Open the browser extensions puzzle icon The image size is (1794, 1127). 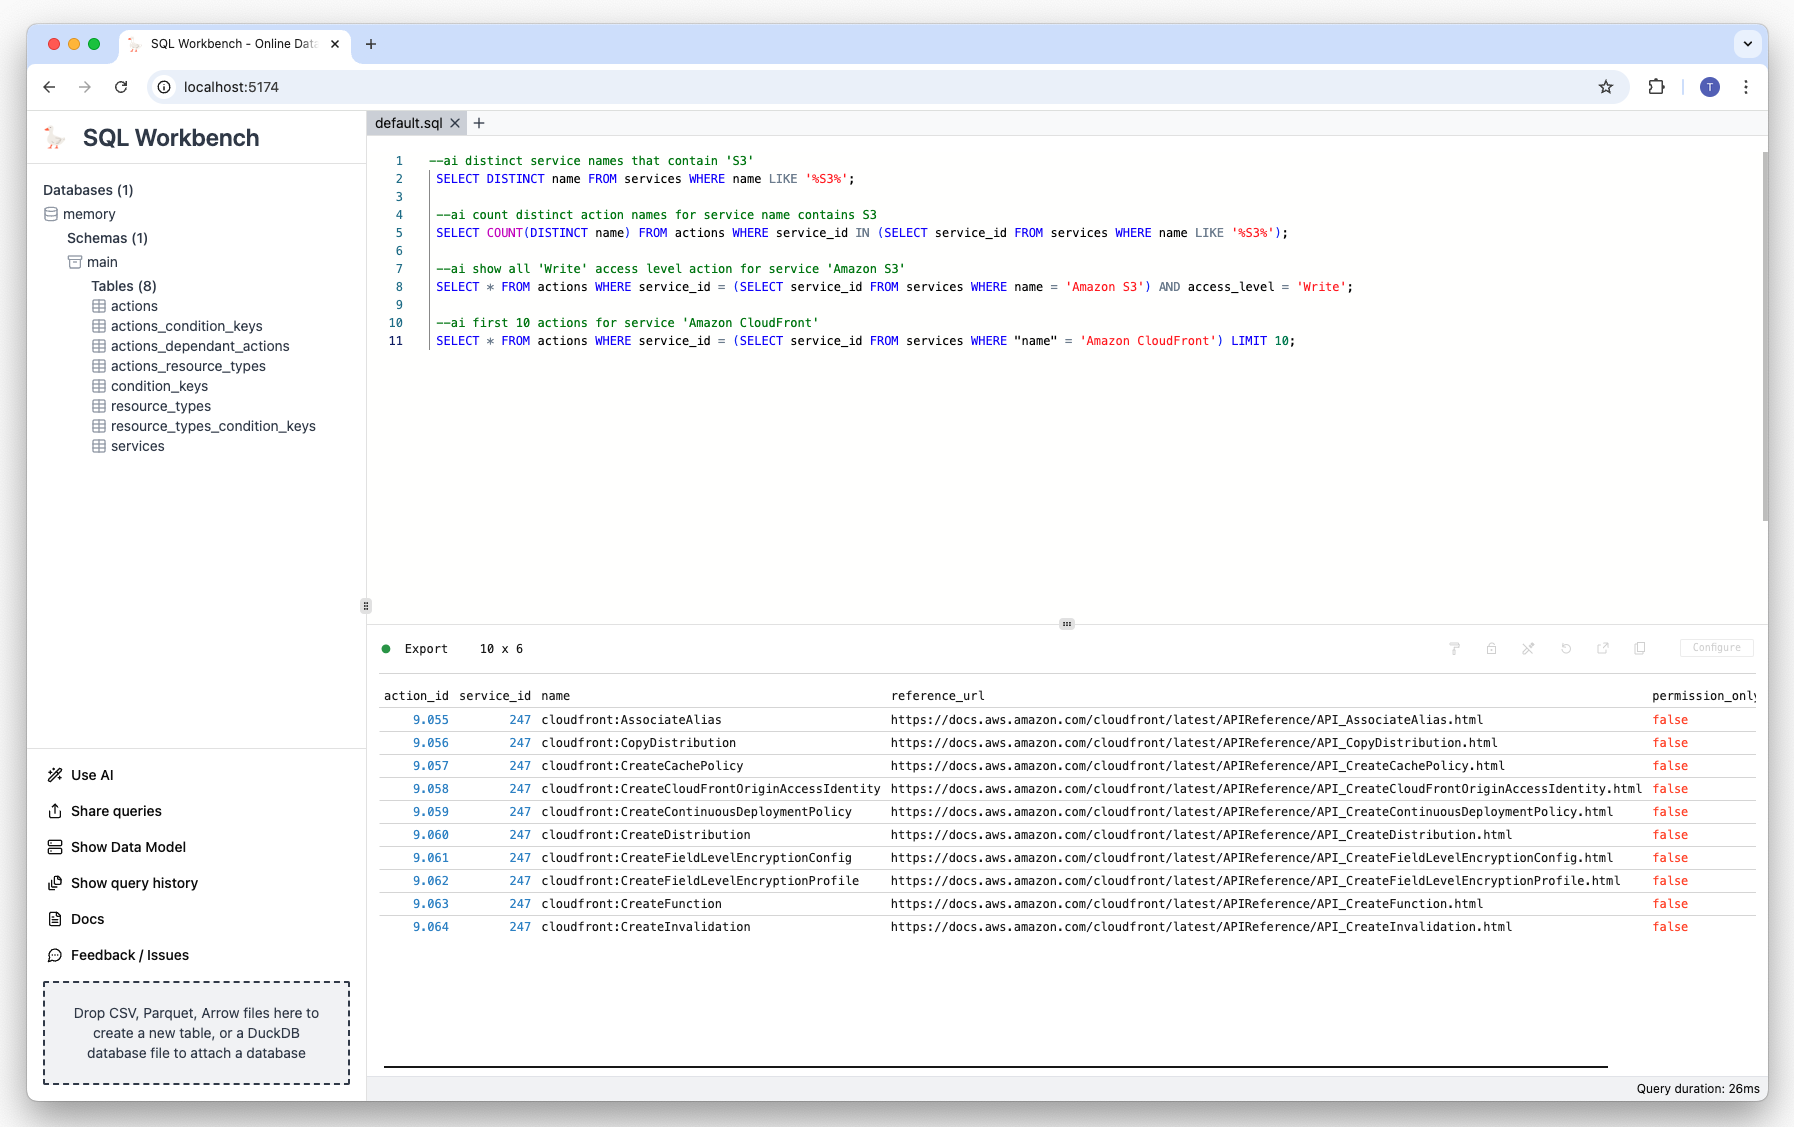coord(1656,87)
